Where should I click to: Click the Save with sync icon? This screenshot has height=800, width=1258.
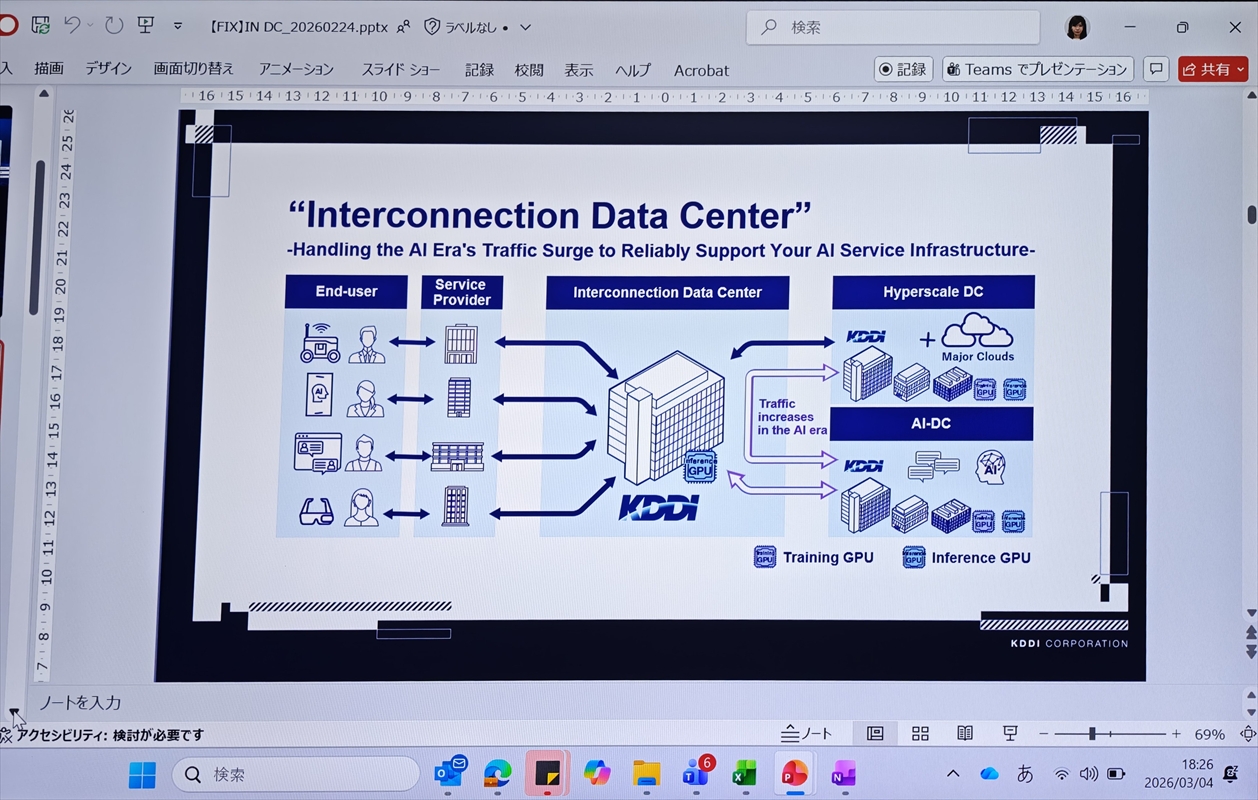click(41, 25)
